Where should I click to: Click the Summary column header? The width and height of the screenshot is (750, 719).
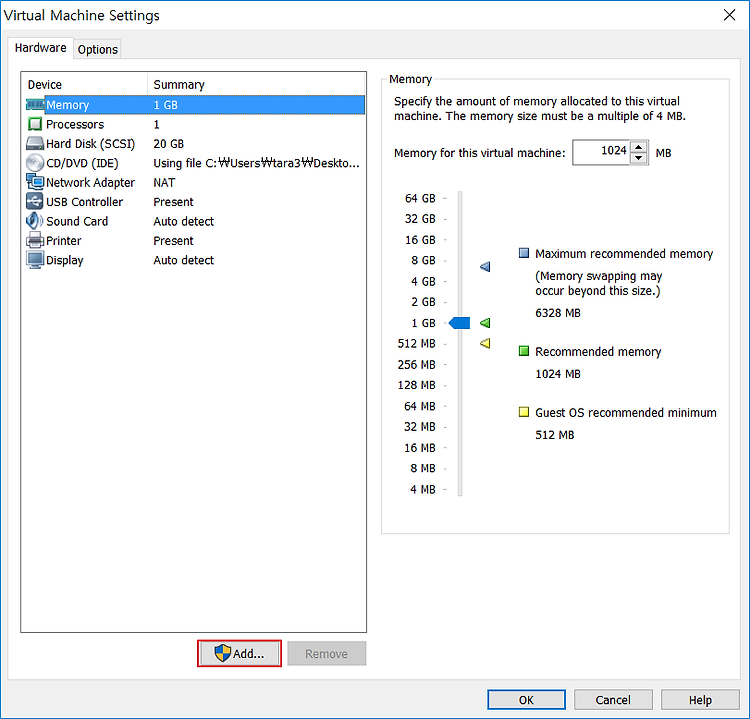coord(256,85)
